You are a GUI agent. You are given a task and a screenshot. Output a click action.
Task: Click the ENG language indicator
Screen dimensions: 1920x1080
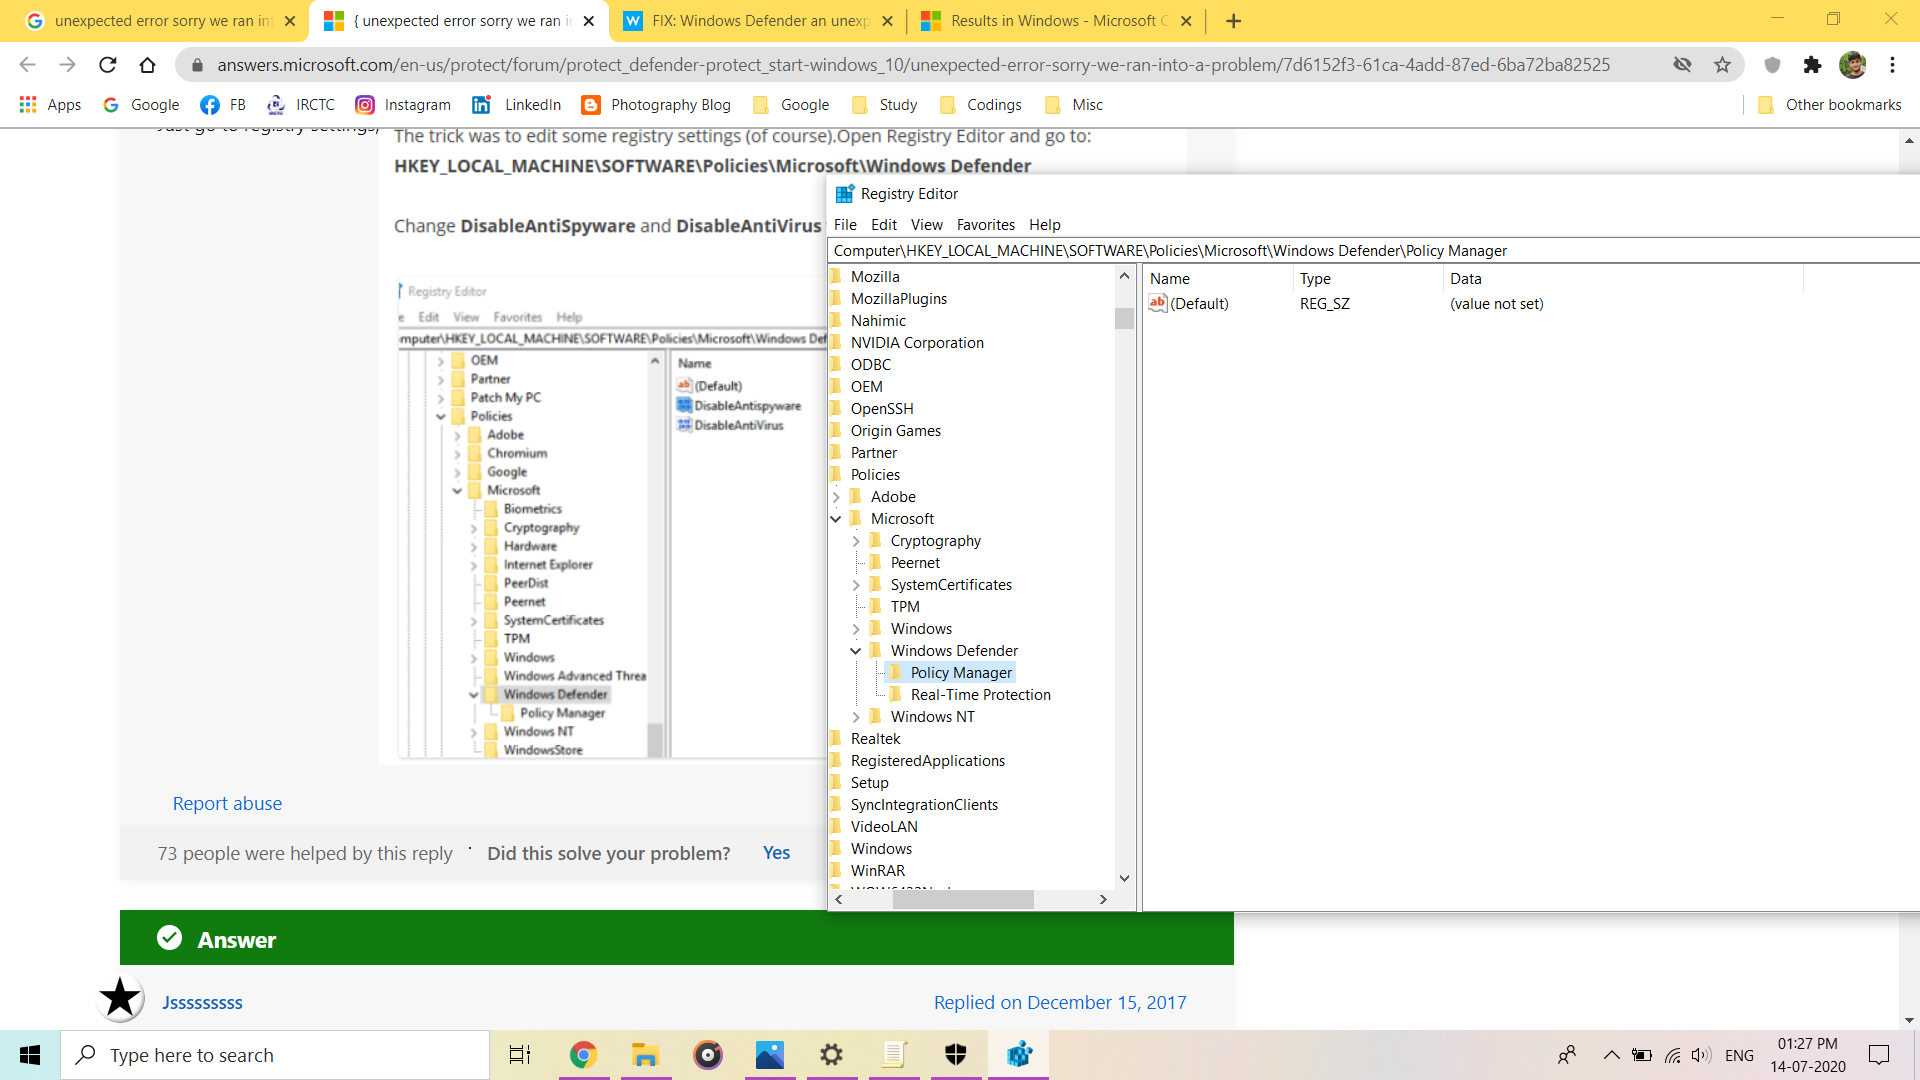coord(1739,1055)
